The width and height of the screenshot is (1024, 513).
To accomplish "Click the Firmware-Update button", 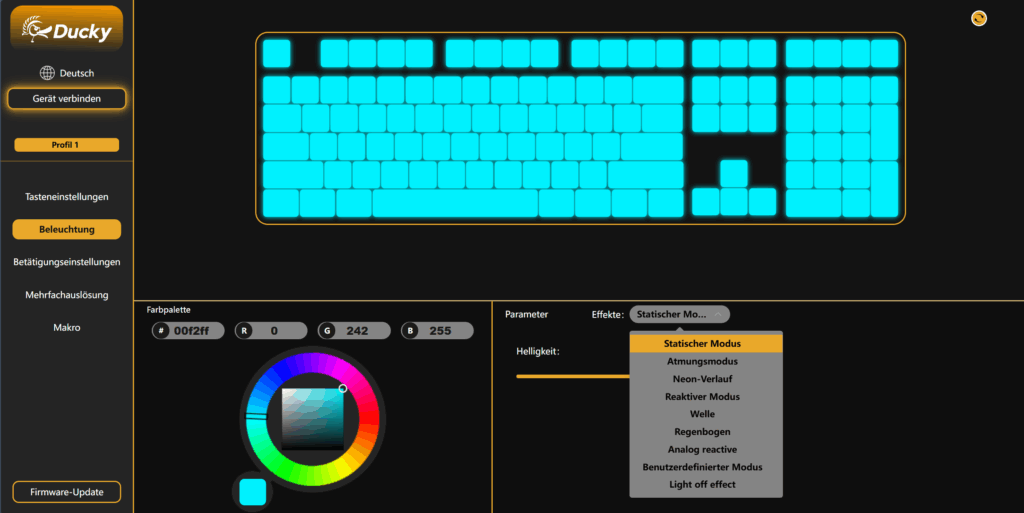I will (67, 492).
